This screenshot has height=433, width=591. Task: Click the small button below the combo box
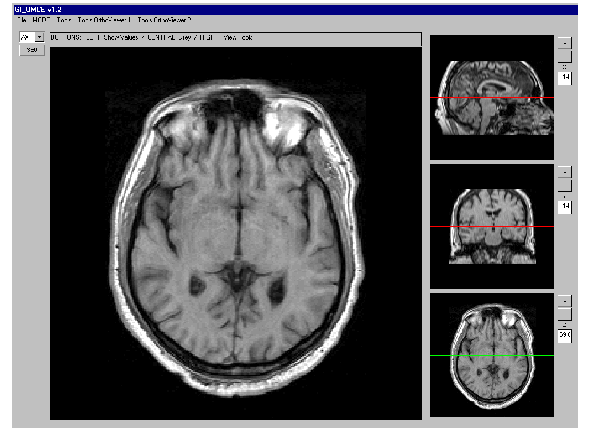[32, 50]
